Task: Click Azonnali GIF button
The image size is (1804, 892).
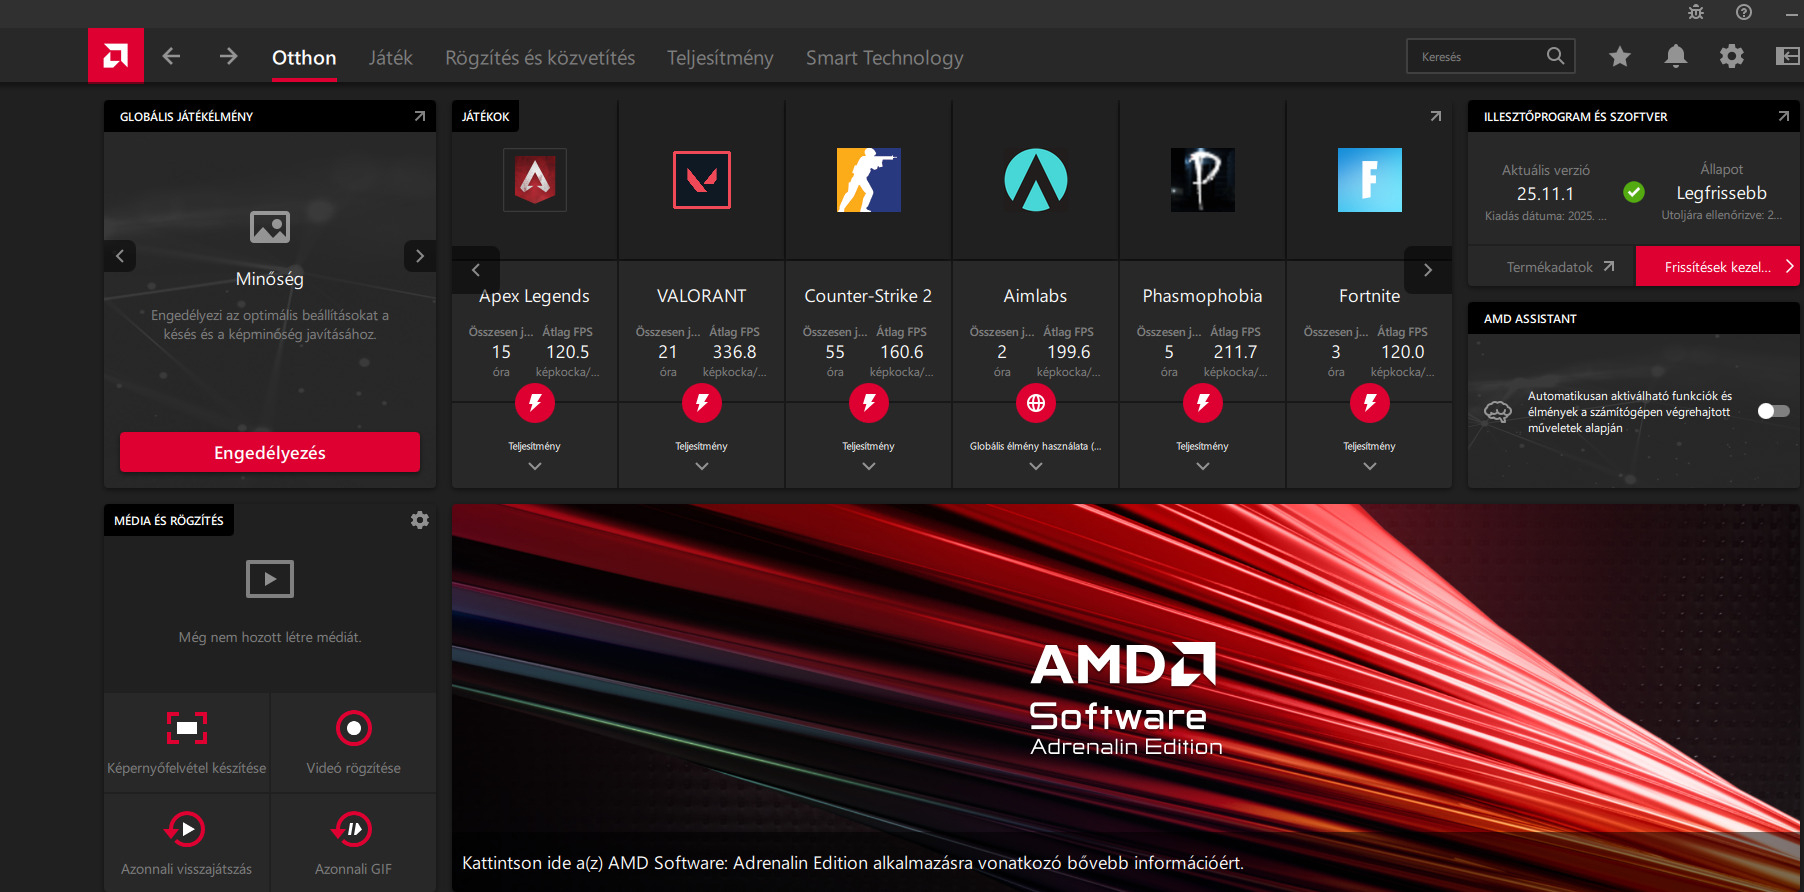Action: [x=354, y=843]
